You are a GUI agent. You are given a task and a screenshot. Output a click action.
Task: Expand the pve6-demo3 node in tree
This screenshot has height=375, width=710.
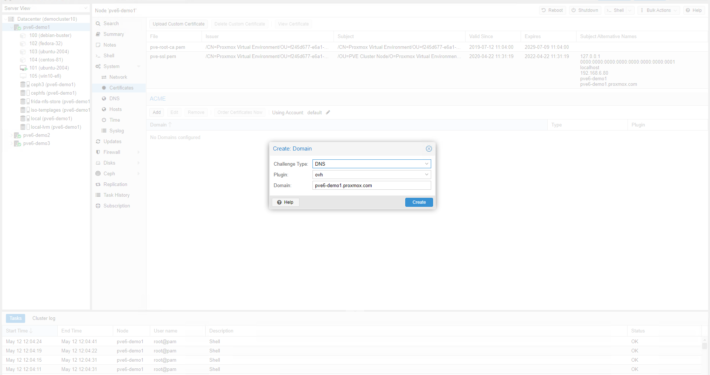coord(11,144)
